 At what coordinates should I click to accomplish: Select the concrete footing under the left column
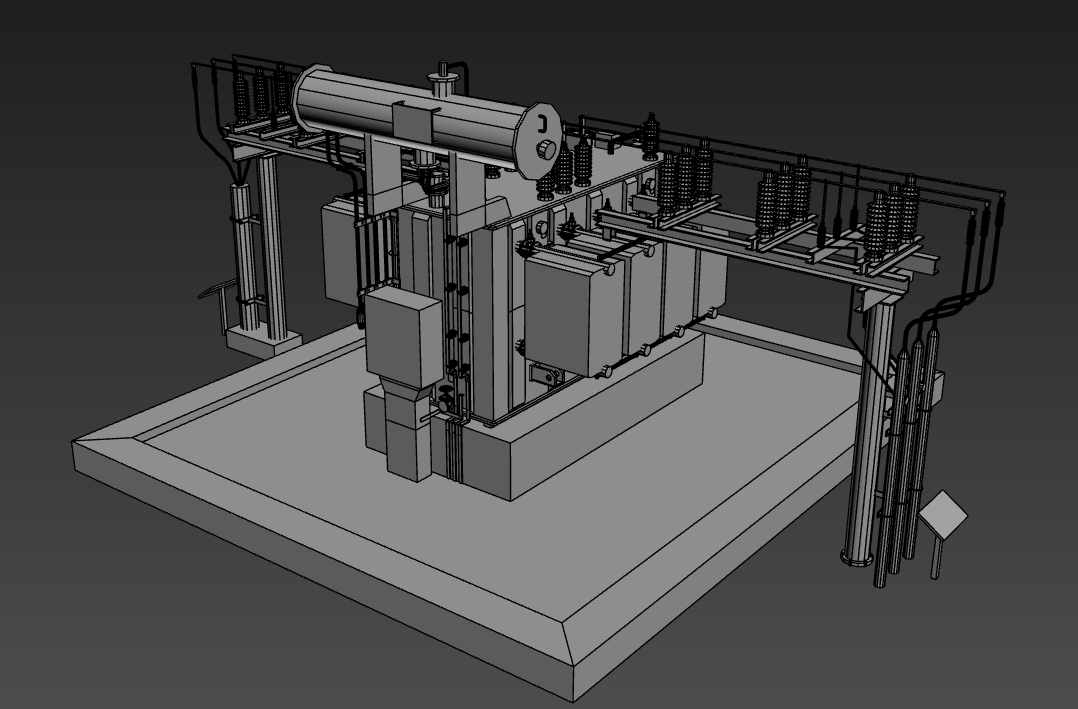point(263,340)
